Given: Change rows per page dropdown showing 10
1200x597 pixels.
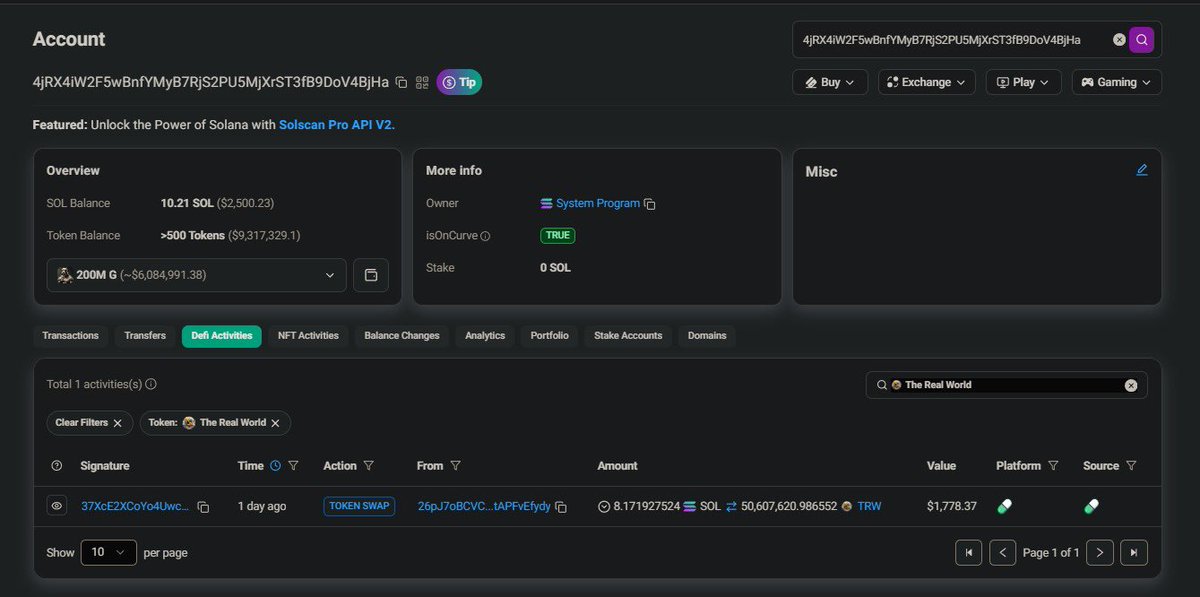Looking at the screenshot, I should tap(108, 552).
